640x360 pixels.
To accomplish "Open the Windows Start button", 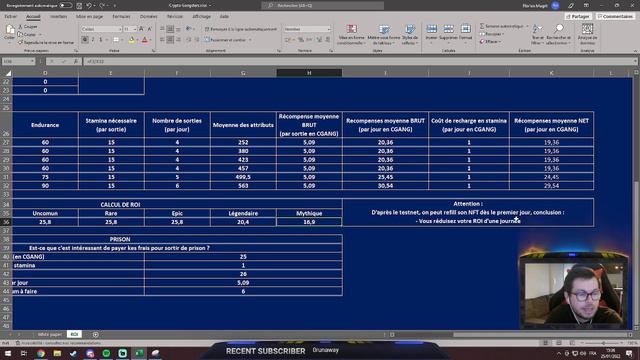I will tap(8, 353).
